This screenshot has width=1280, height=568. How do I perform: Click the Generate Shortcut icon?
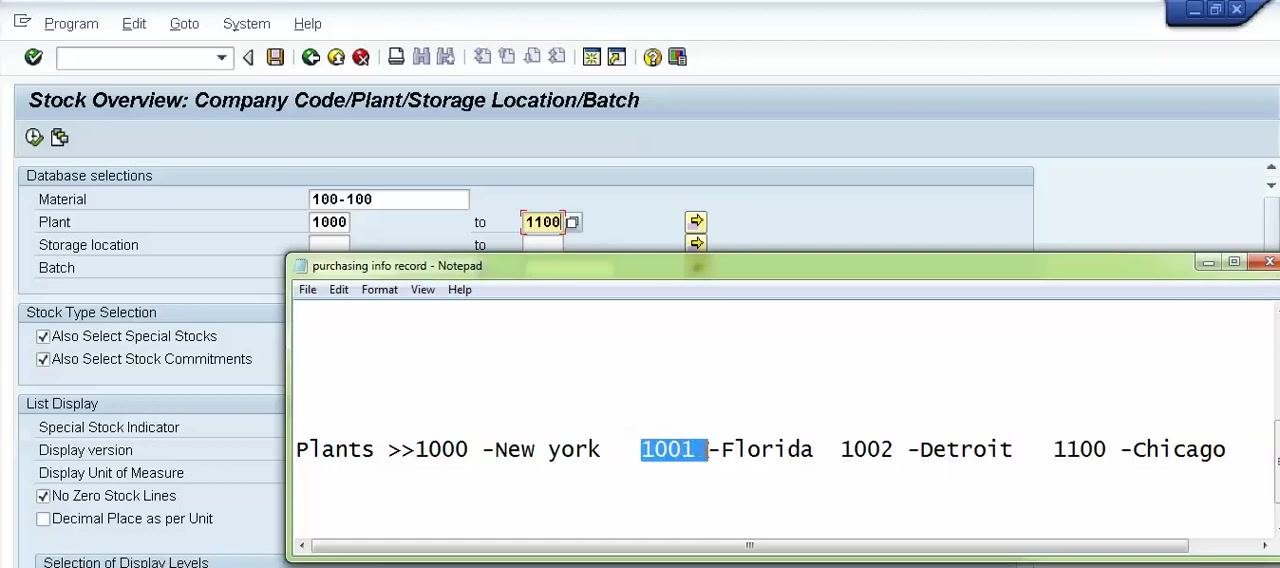tap(617, 57)
